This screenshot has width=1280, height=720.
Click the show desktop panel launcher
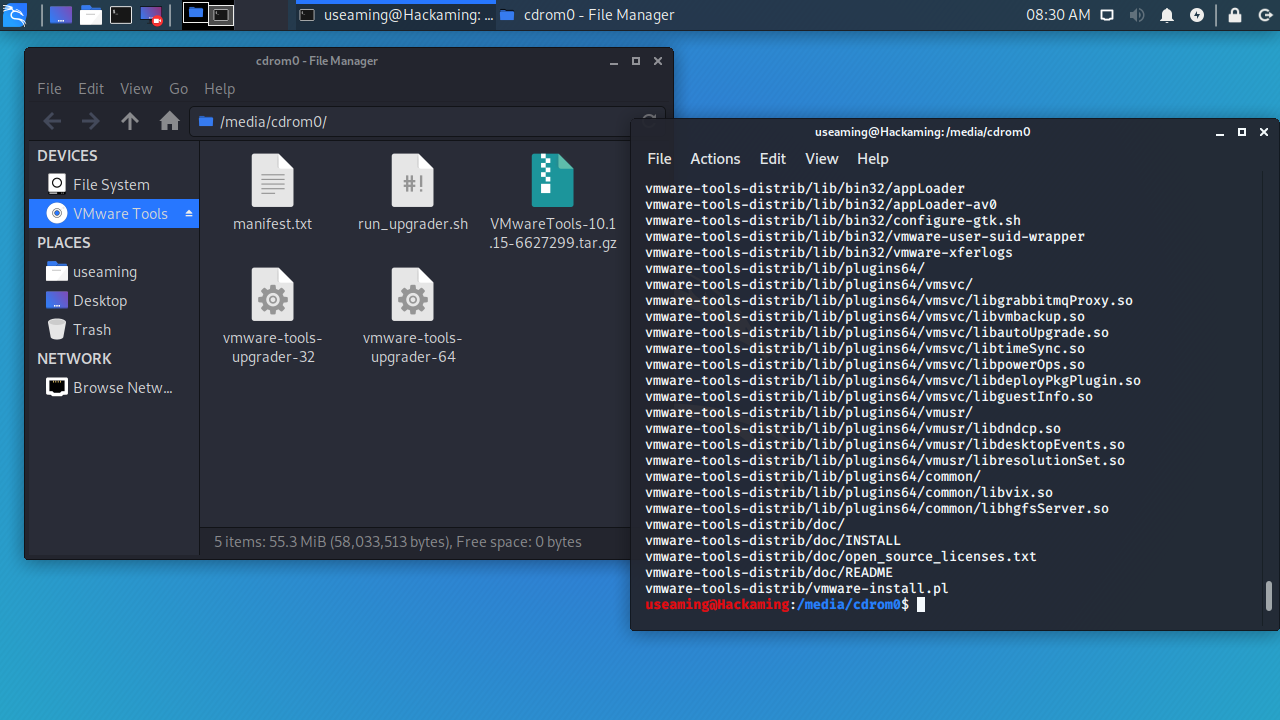[x=61, y=15]
